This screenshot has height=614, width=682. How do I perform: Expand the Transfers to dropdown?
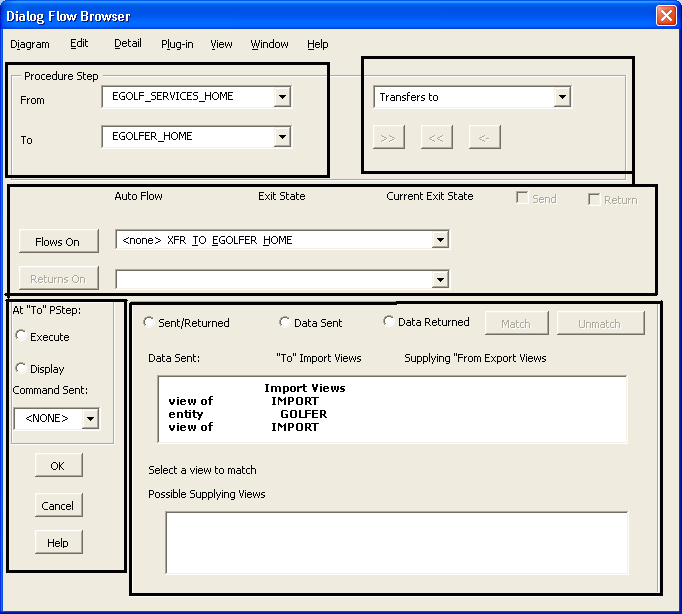click(562, 97)
